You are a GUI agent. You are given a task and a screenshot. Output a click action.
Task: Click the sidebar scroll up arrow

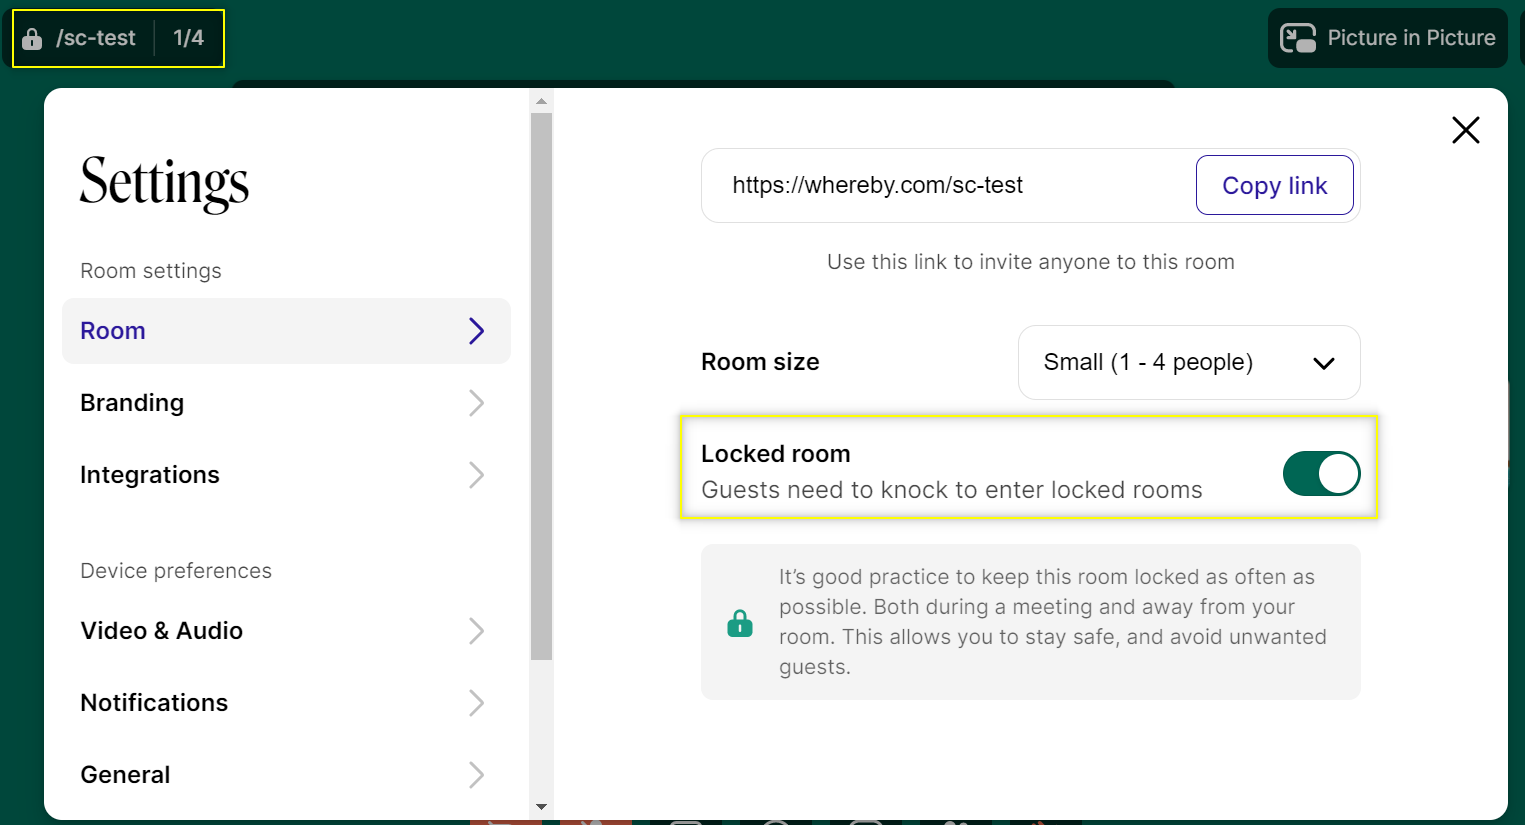(541, 101)
